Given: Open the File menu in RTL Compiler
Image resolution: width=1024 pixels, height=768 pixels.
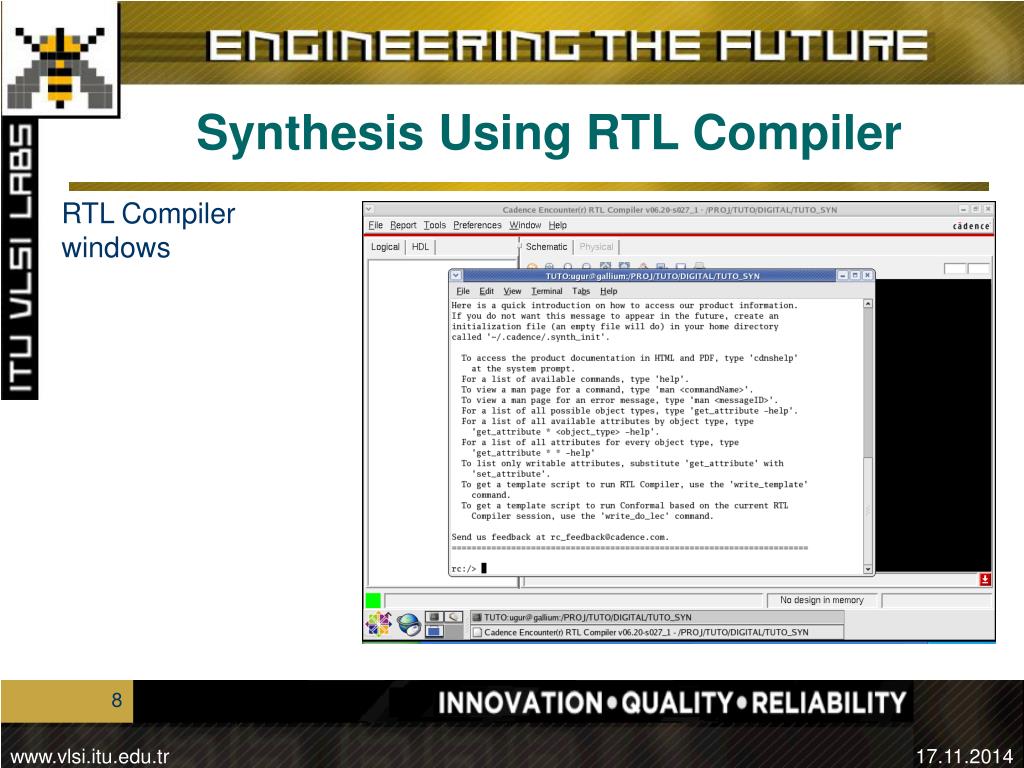Looking at the screenshot, I should tap(376, 225).
